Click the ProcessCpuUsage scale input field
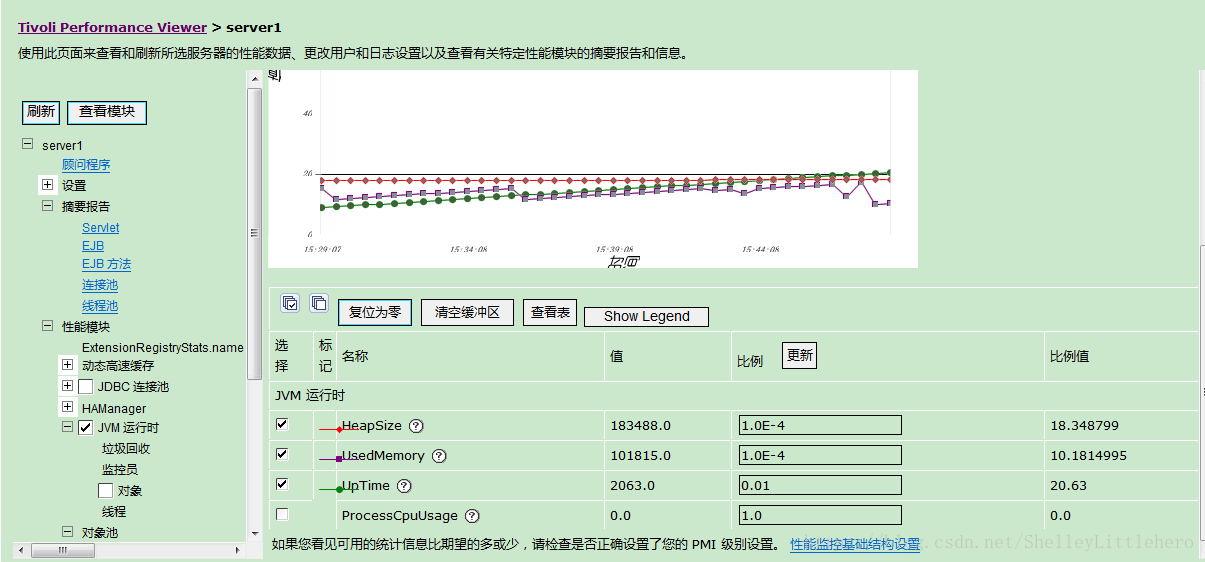The height and width of the screenshot is (562, 1205). click(x=820, y=515)
